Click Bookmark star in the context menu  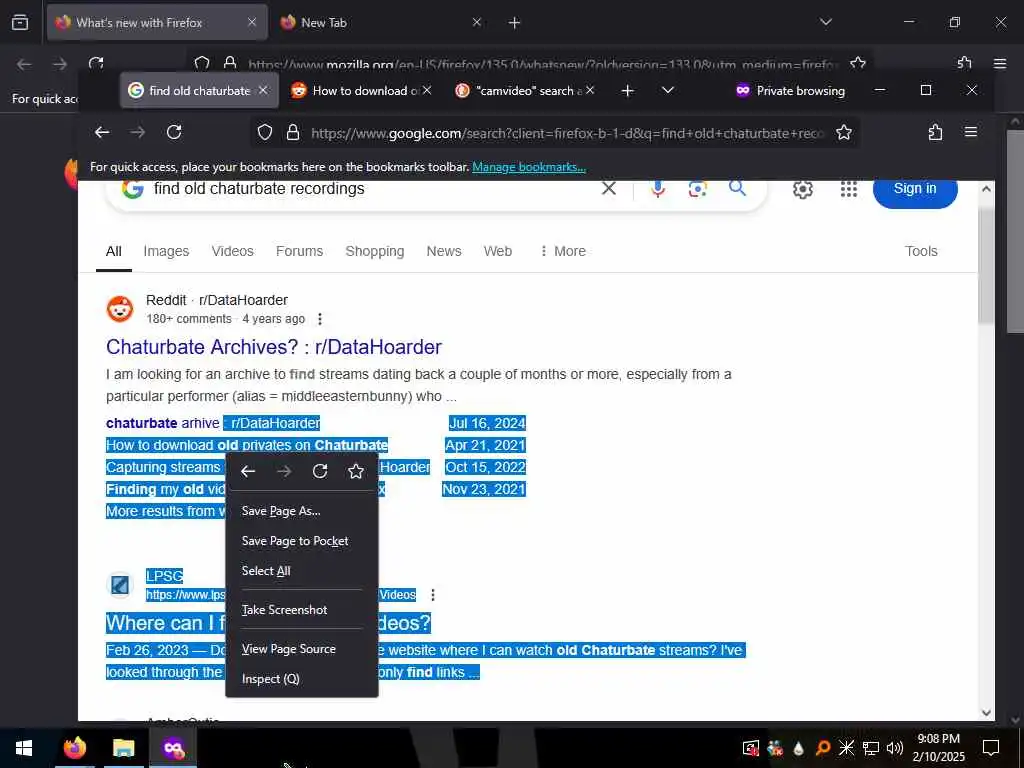pyautogui.click(x=356, y=472)
